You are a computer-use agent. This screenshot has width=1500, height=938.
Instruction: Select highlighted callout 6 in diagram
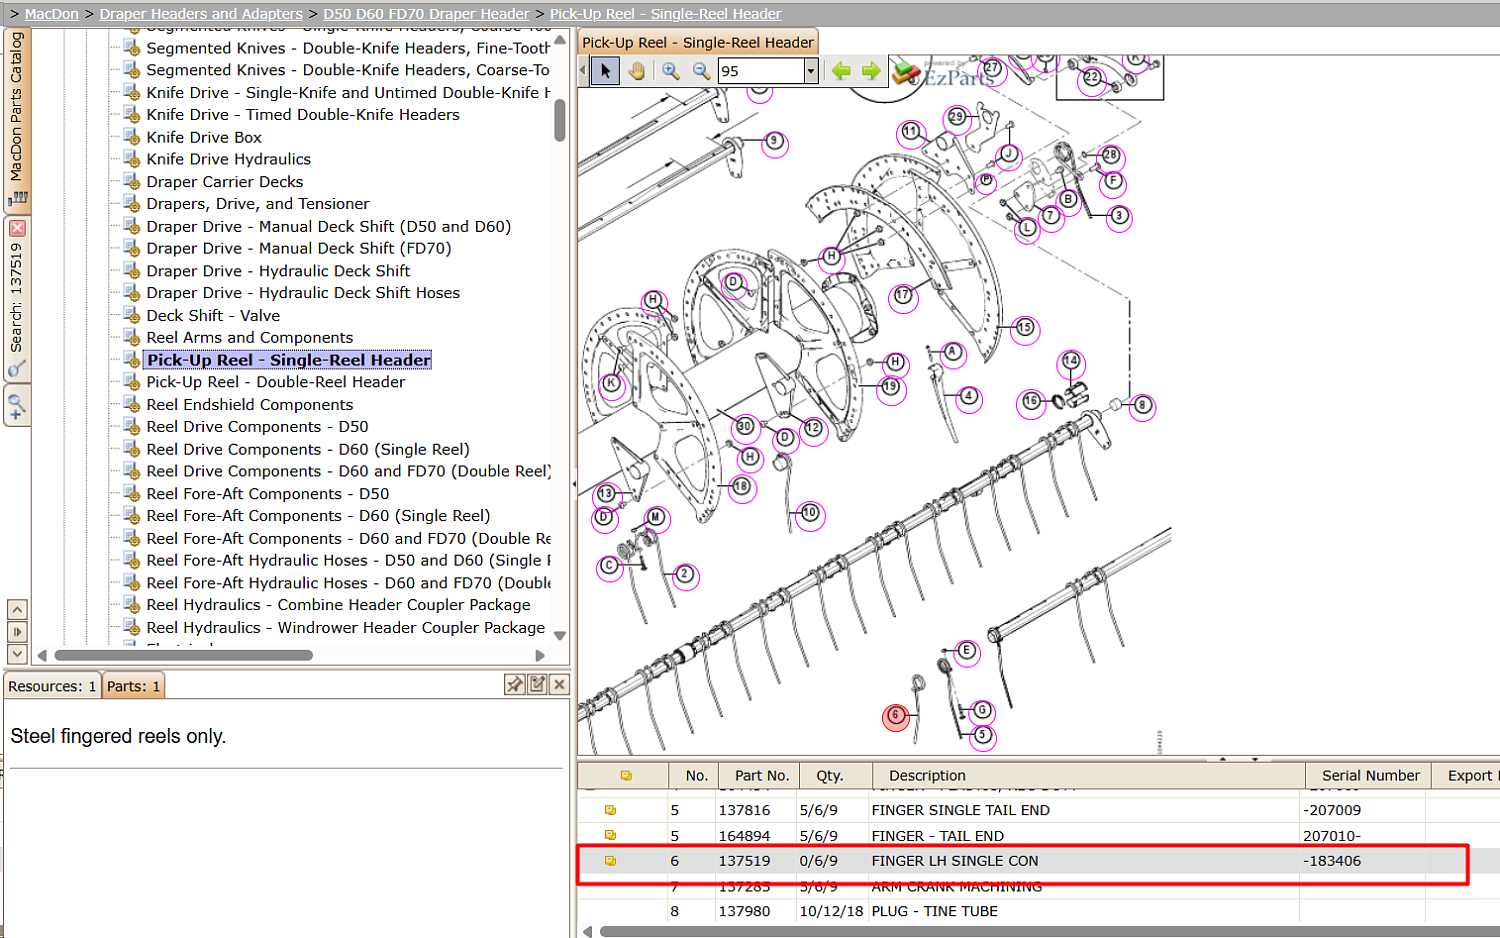896,716
